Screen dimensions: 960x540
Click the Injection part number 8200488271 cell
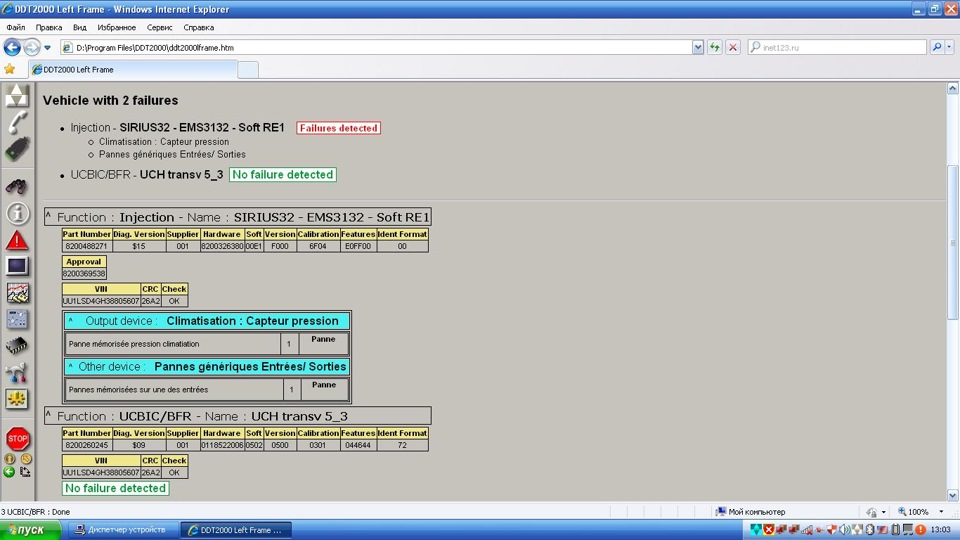point(86,246)
